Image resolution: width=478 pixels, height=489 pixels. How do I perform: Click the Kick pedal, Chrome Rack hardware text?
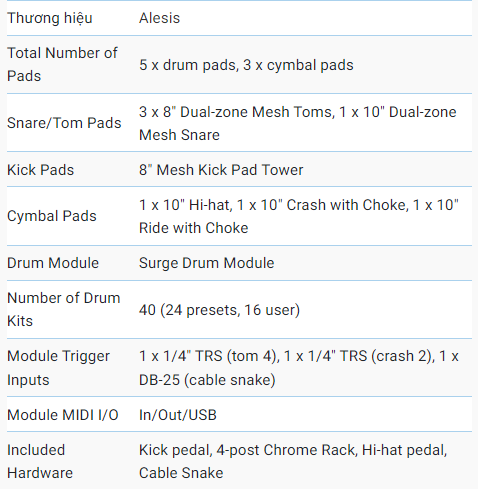point(293,461)
